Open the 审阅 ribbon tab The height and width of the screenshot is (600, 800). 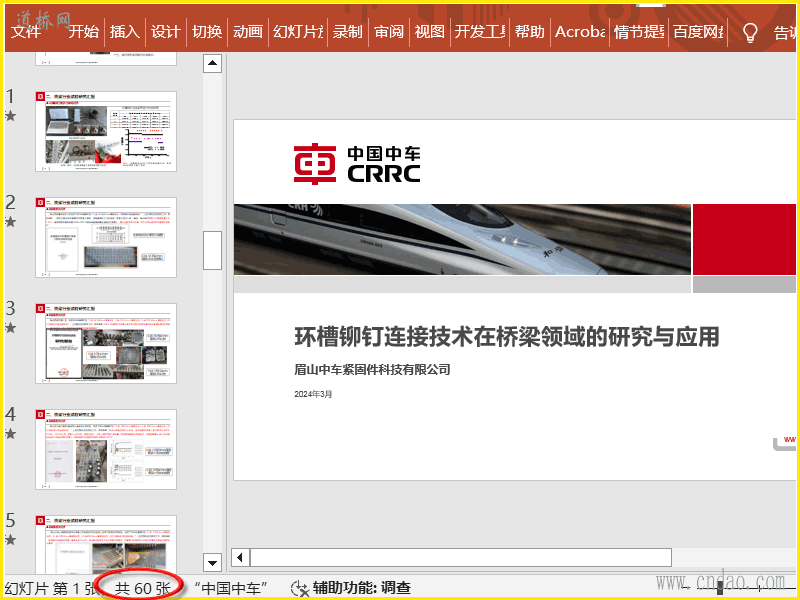pyautogui.click(x=389, y=32)
